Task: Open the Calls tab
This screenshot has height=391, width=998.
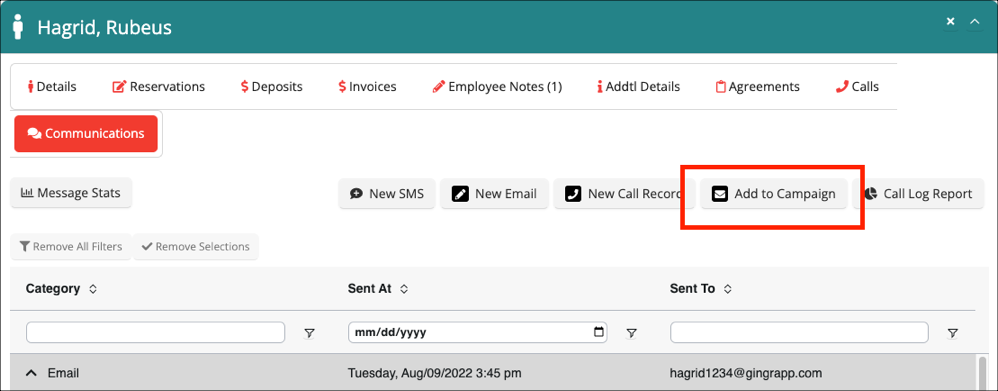Action: click(x=857, y=87)
